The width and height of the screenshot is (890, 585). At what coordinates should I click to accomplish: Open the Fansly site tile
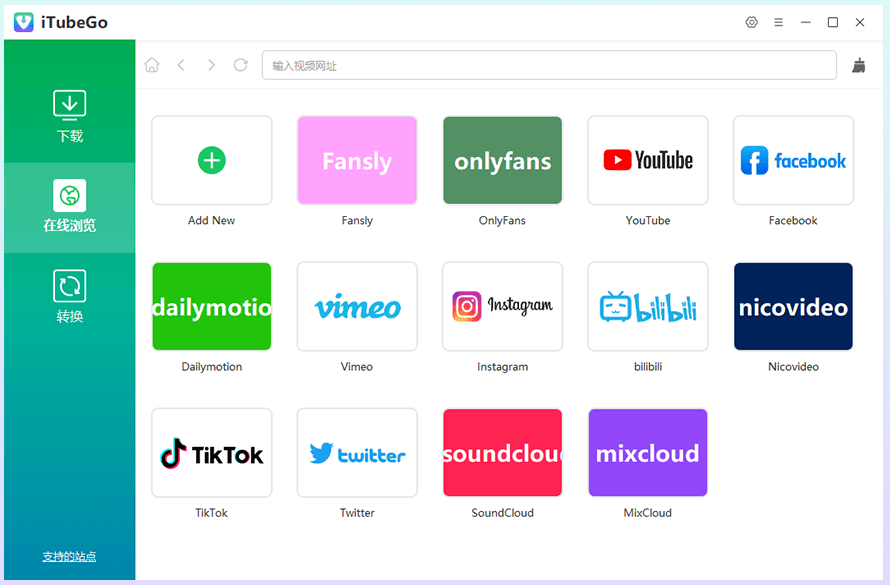357,160
